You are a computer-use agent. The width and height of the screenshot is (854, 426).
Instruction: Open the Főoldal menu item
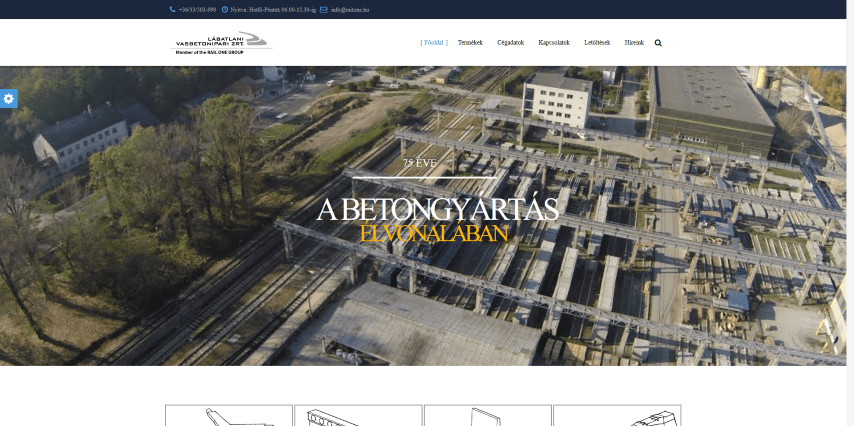434,43
